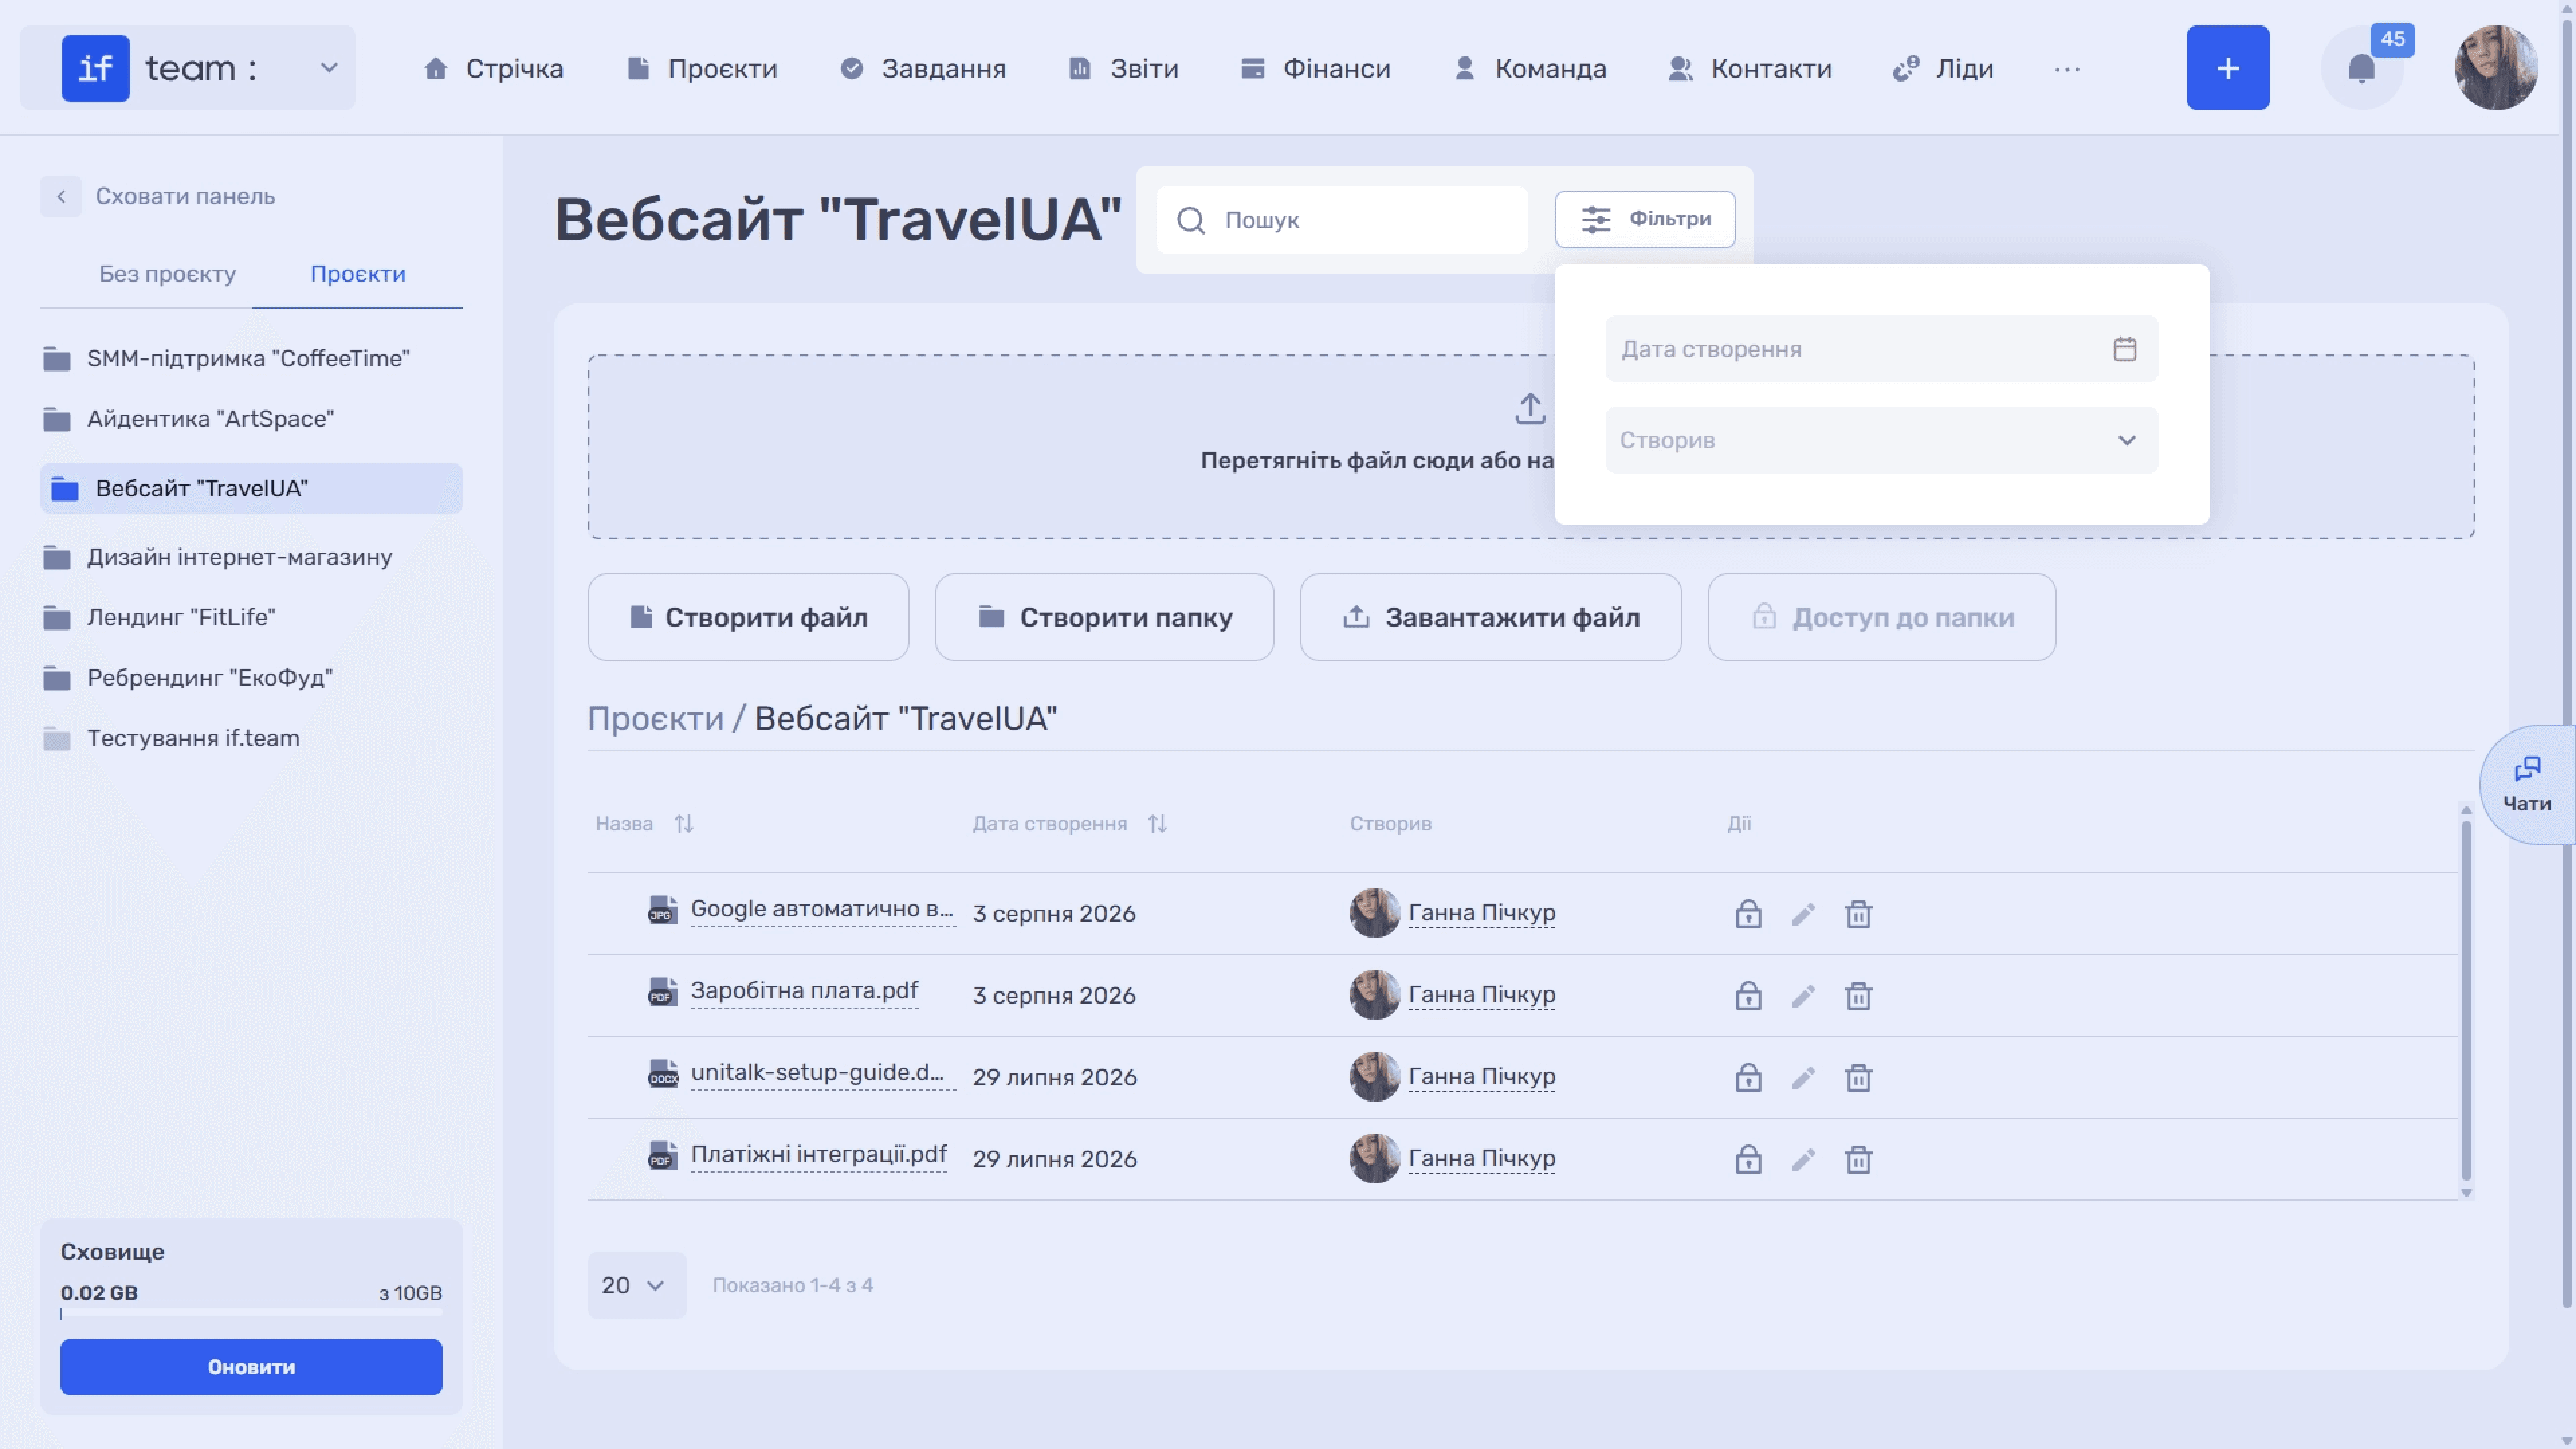Click lock icon for Заробітна плата.pdf
The height and width of the screenshot is (1449, 2576).
point(1748,995)
